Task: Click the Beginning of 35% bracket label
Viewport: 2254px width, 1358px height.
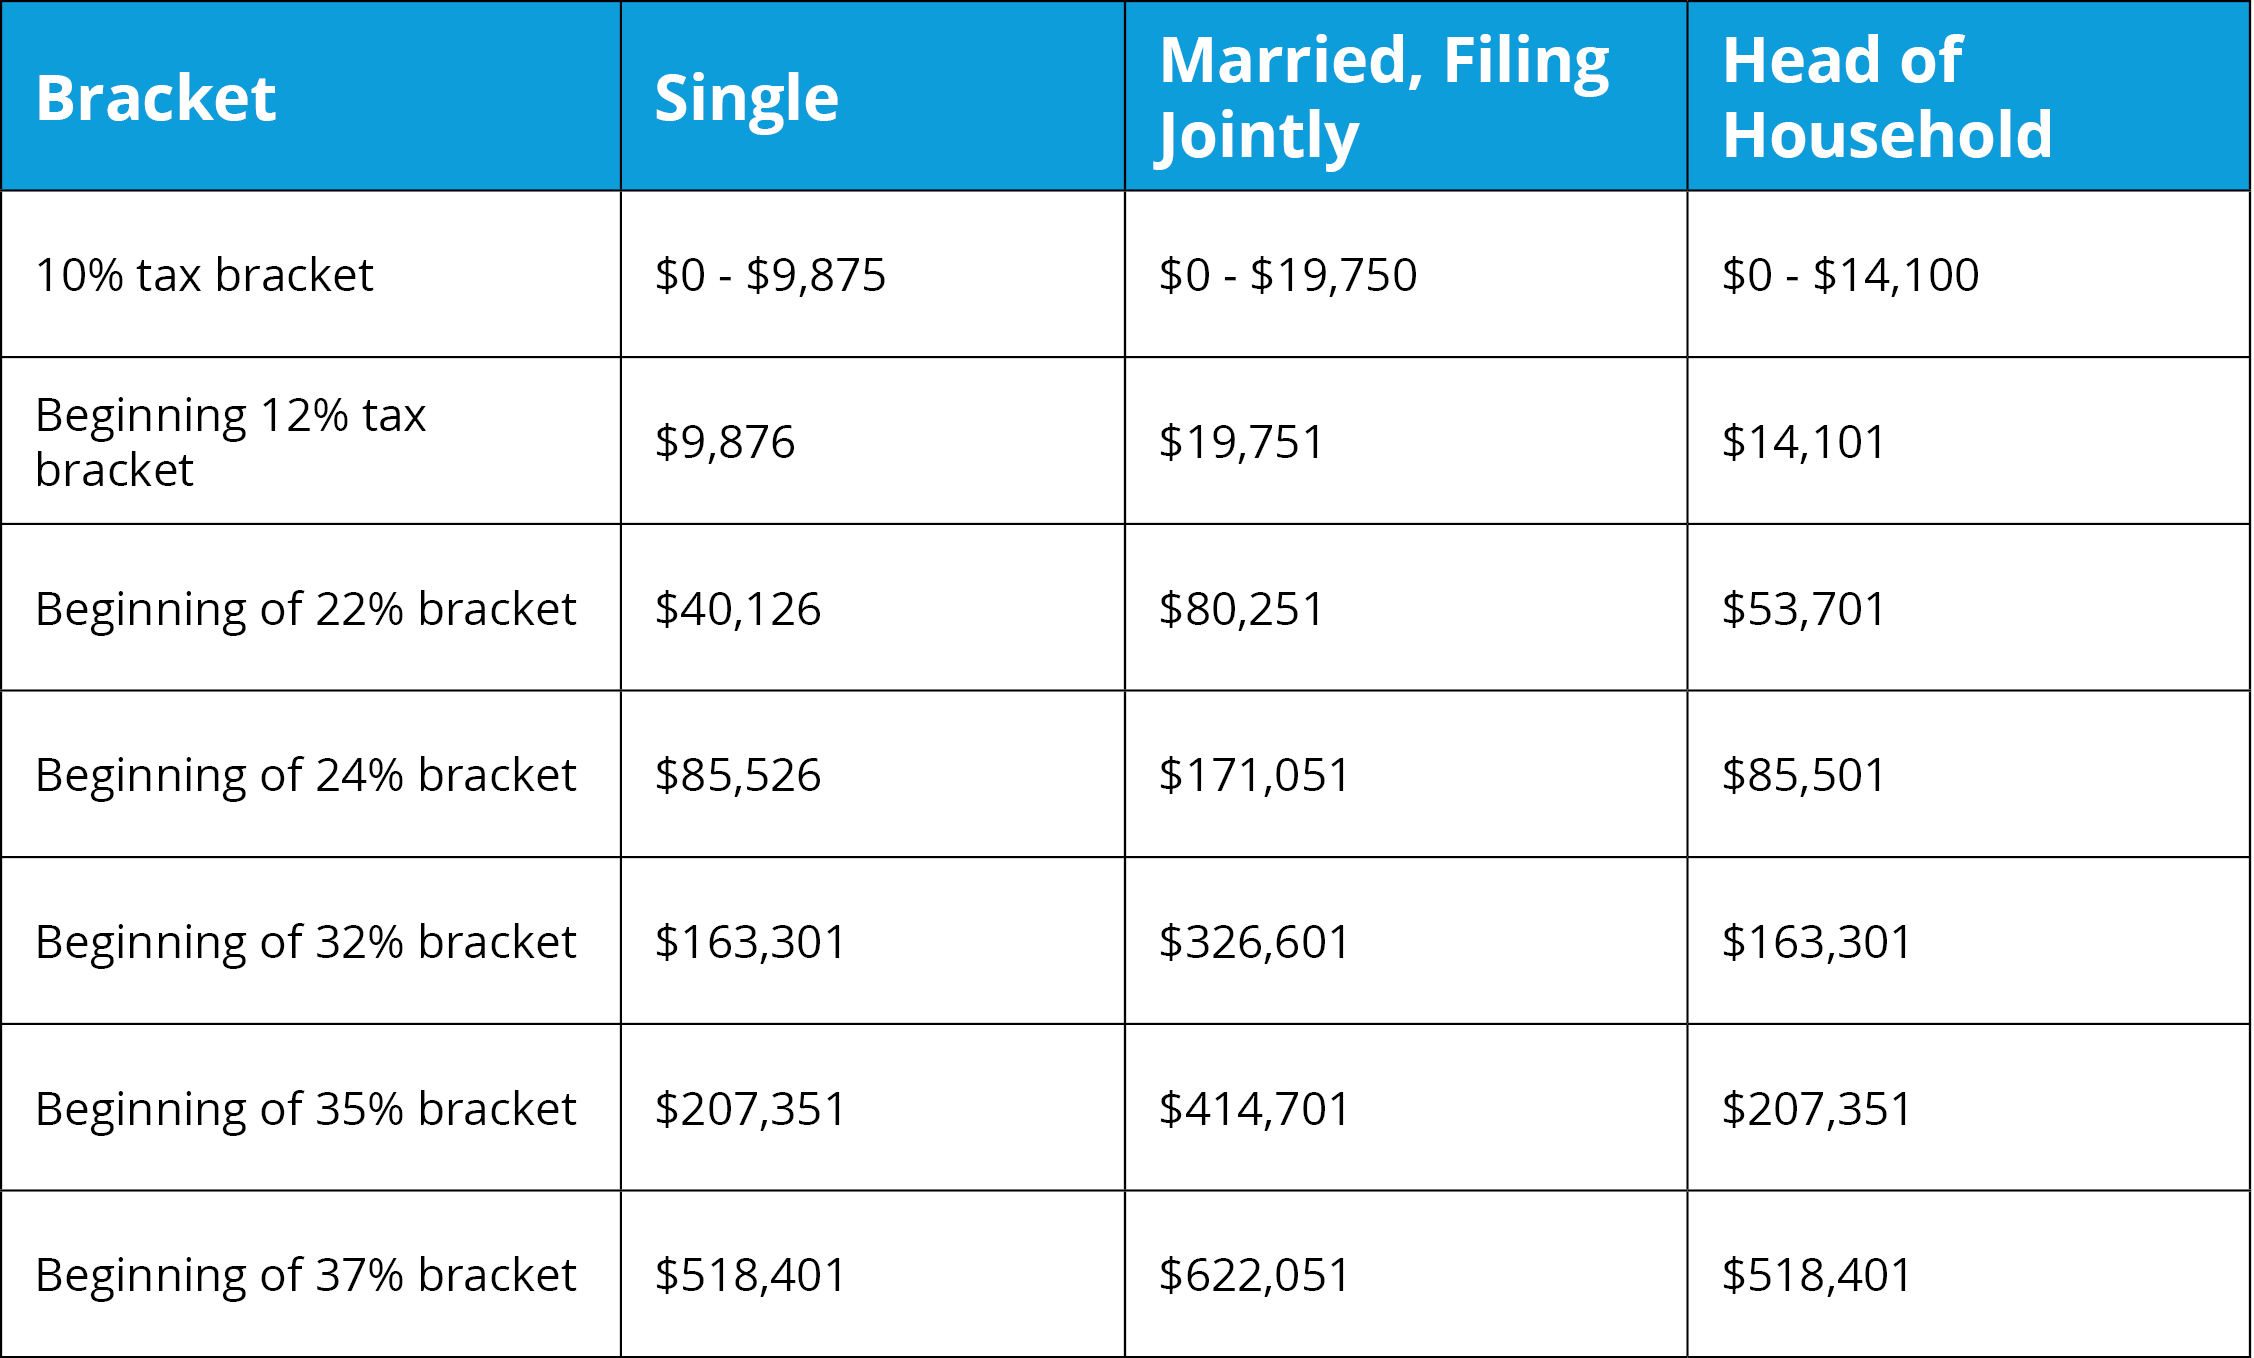Action: point(306,1109)
